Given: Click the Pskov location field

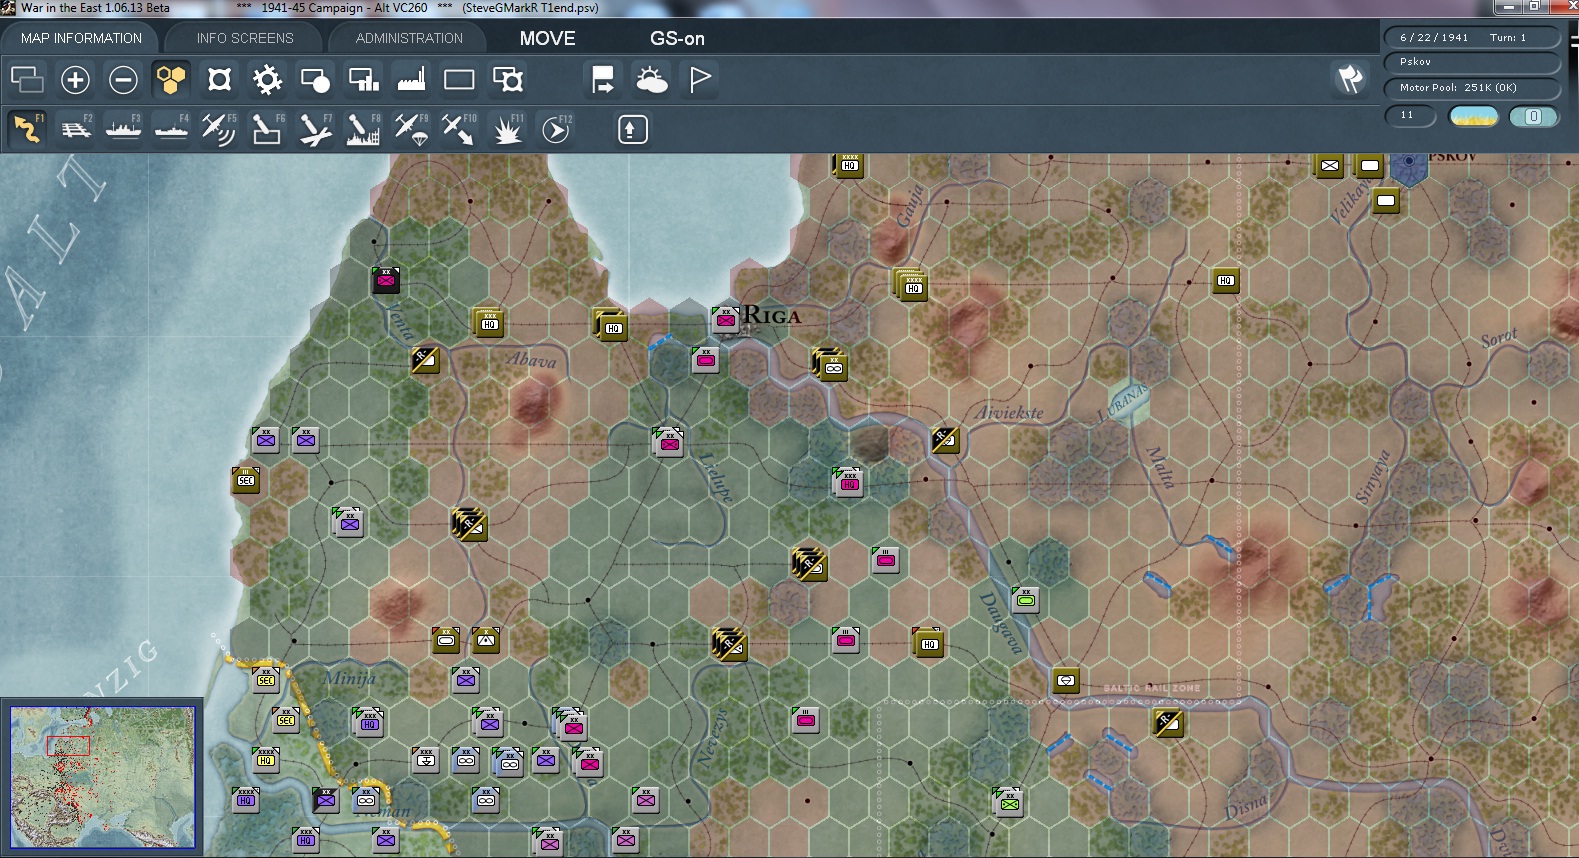Looking at the screenshot, I should coord(1472,62).
